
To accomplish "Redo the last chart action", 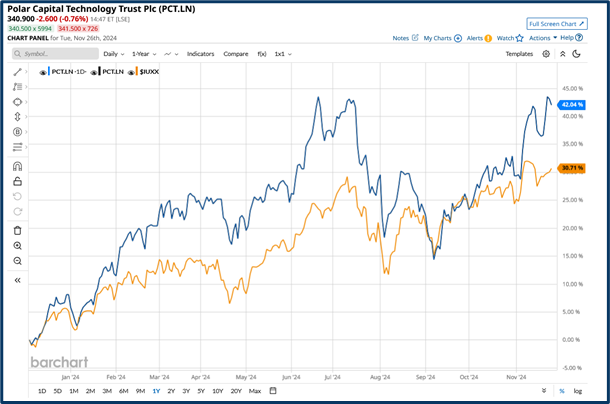I will (17, 212).
